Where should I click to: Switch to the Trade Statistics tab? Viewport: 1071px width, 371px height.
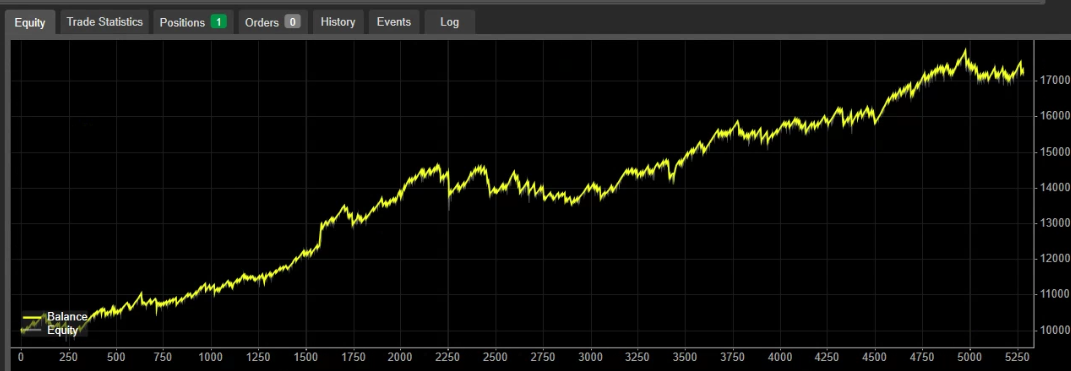tap(105, 22)
